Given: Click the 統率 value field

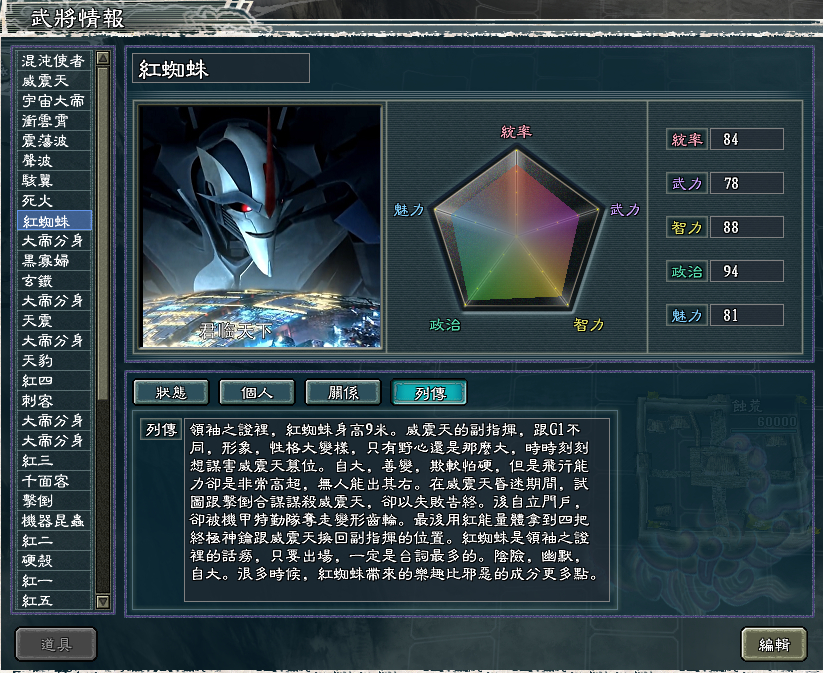Looking at the screenshot, I should (746, 139).
